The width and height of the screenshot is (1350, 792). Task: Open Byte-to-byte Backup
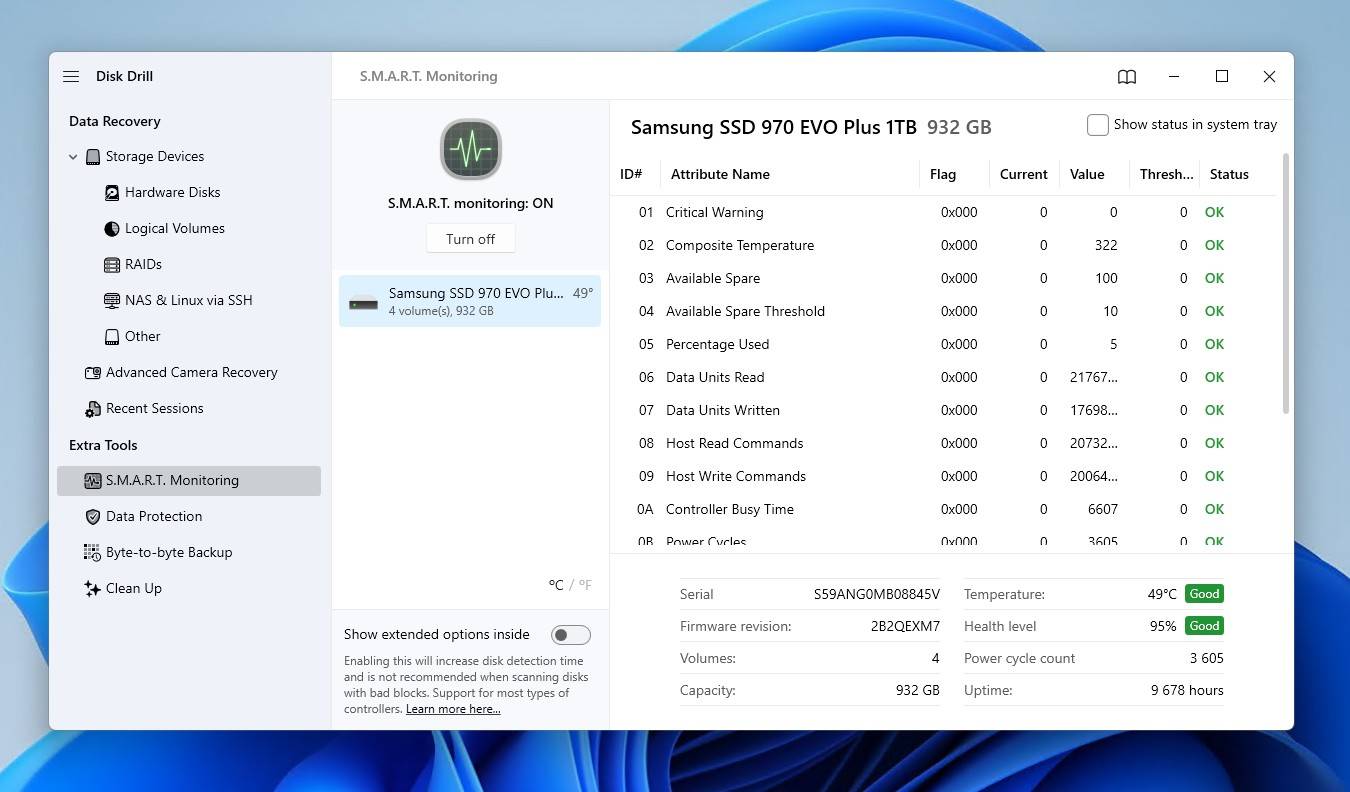click(168, 552)
